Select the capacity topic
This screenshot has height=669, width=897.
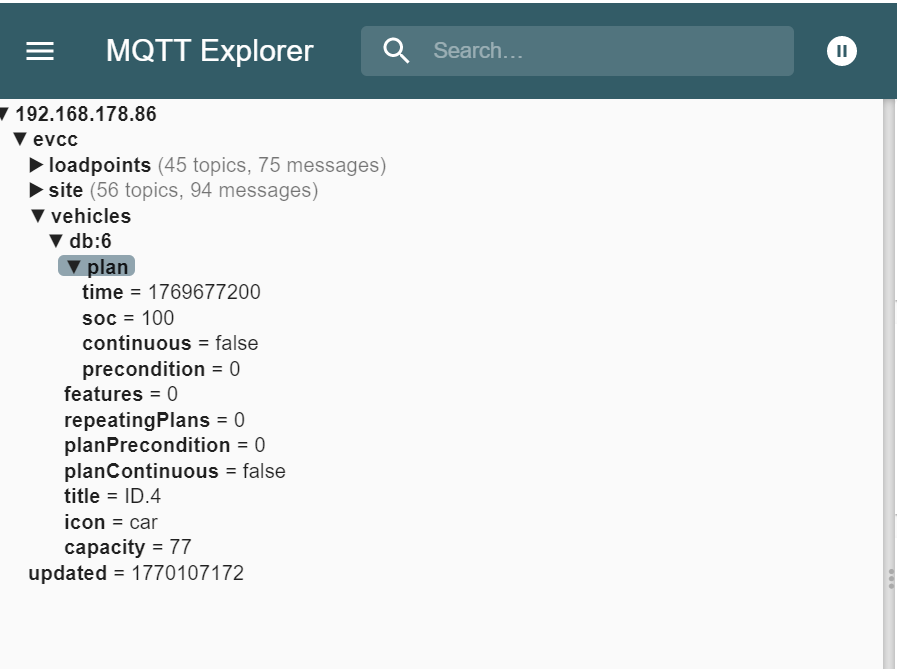[x=105, y=547]
